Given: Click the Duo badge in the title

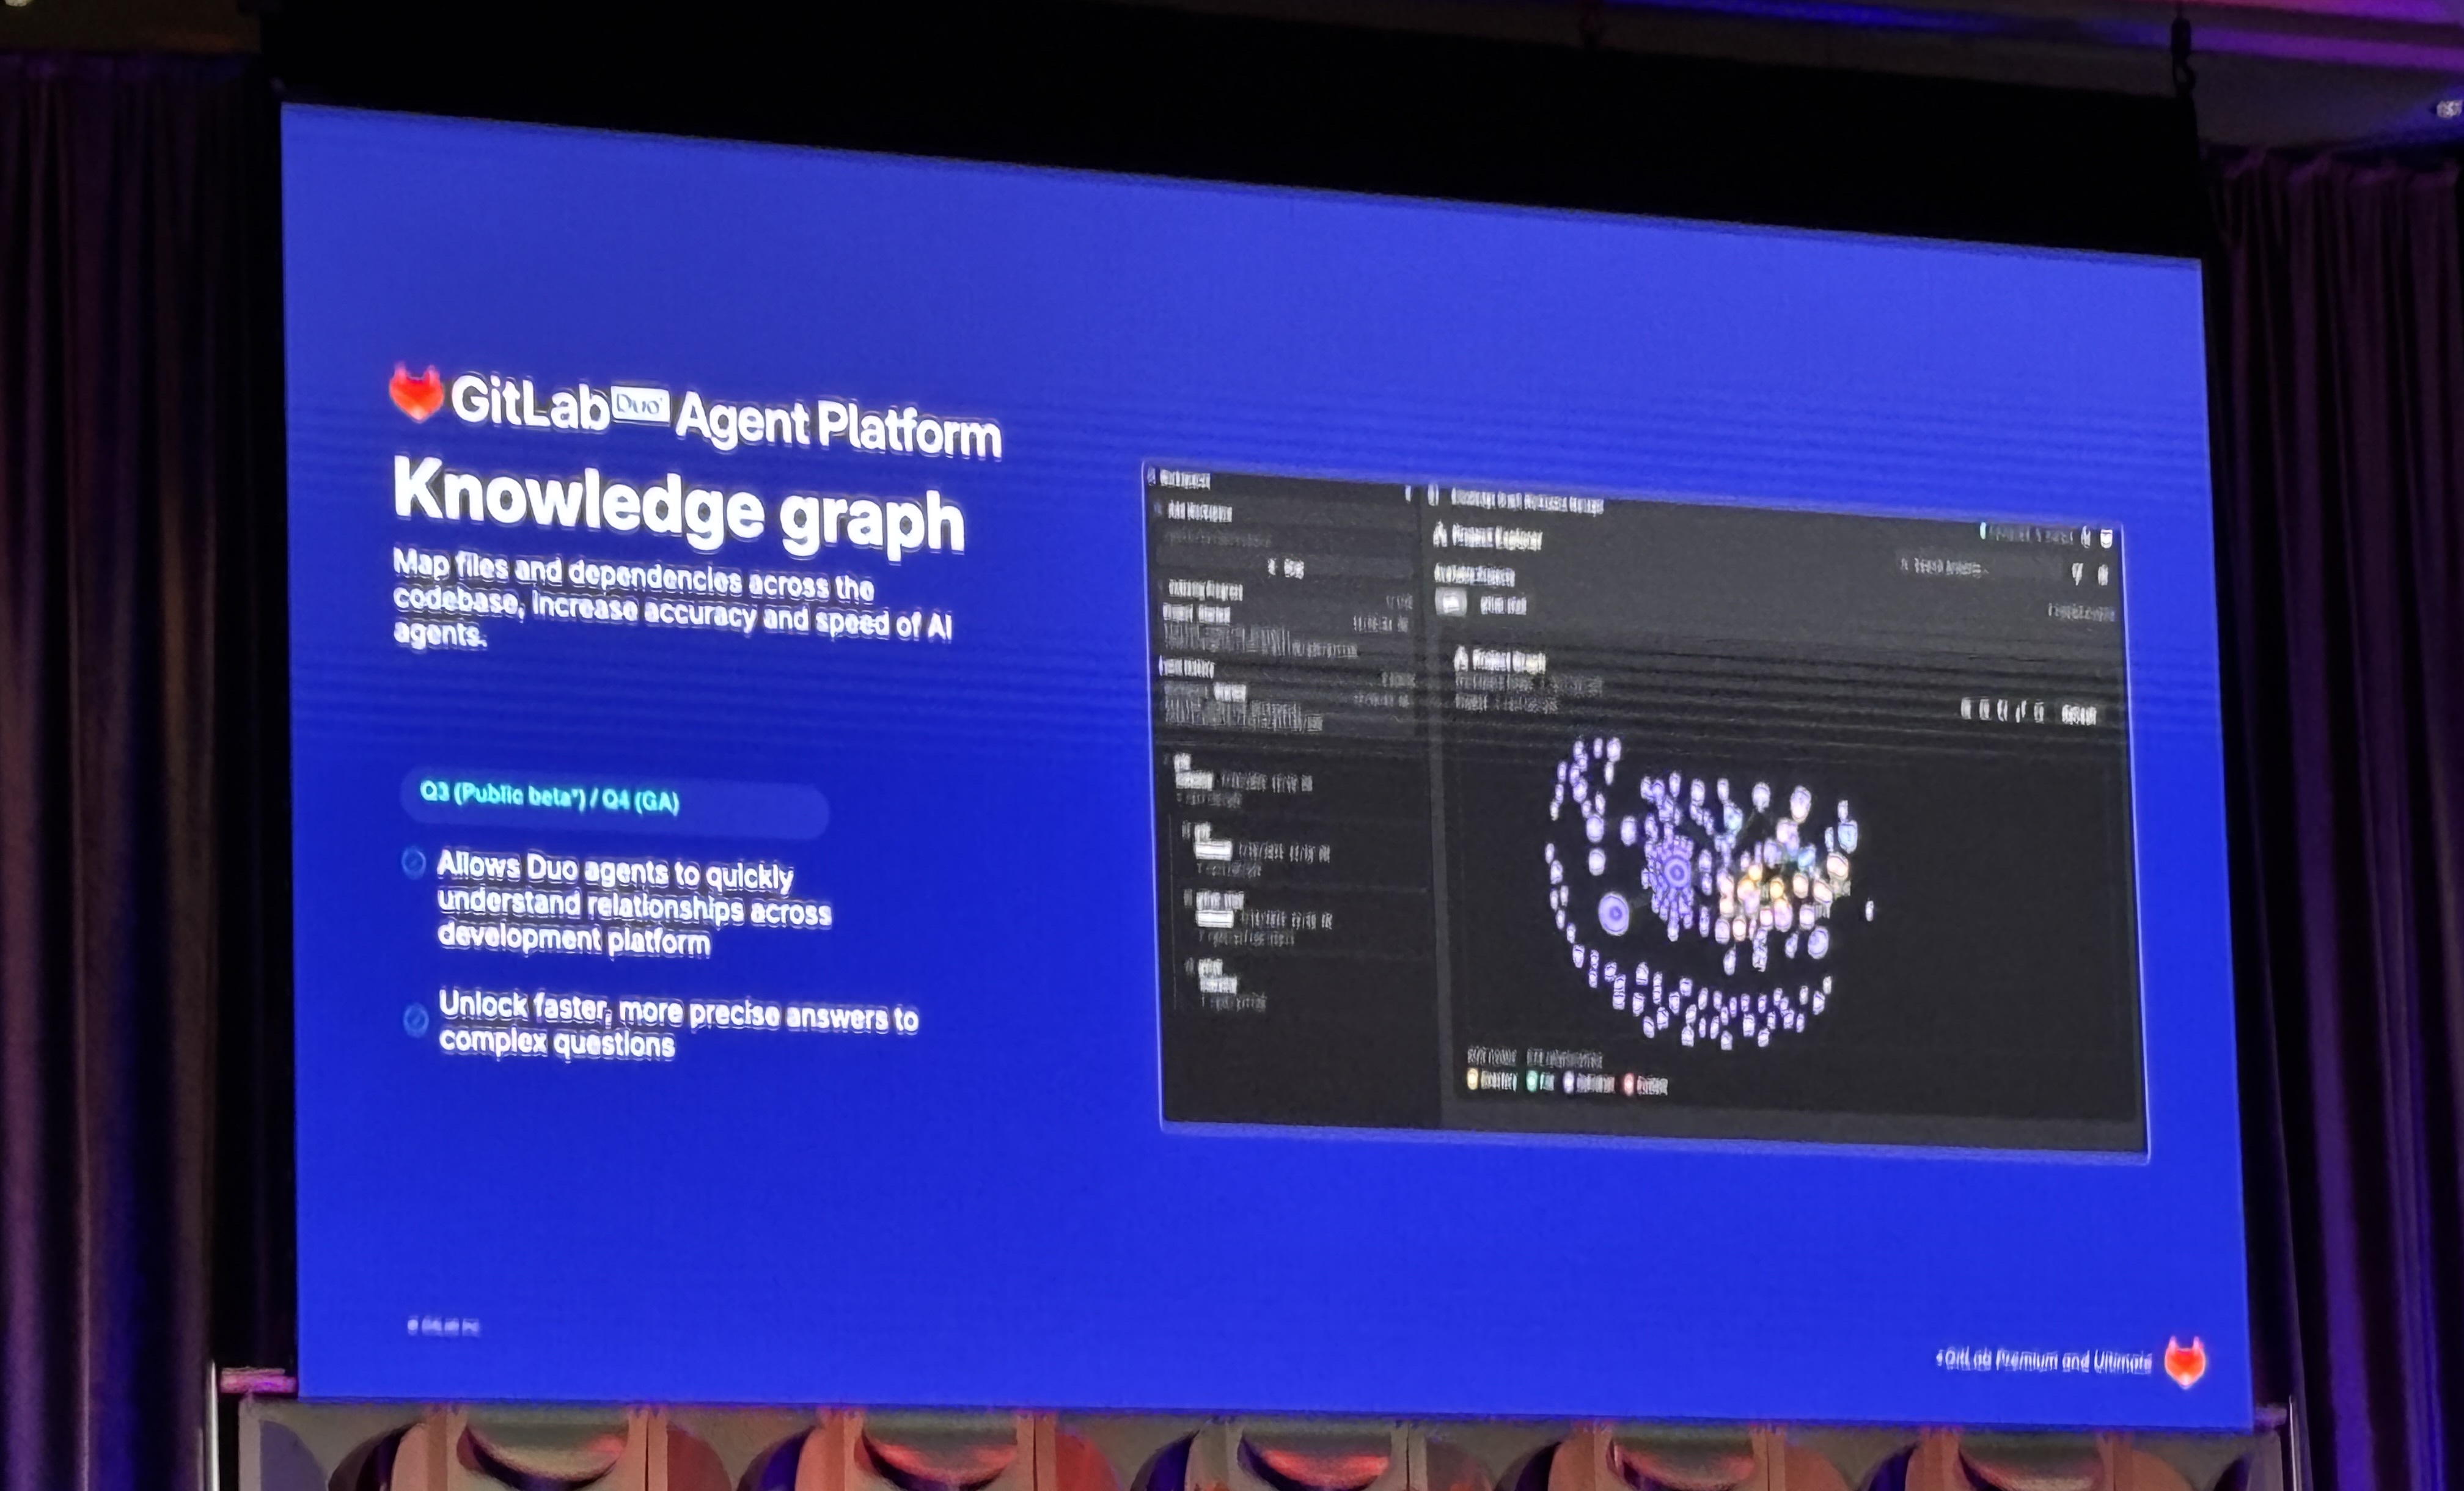Looking at the screenshot, I should 640,405.
